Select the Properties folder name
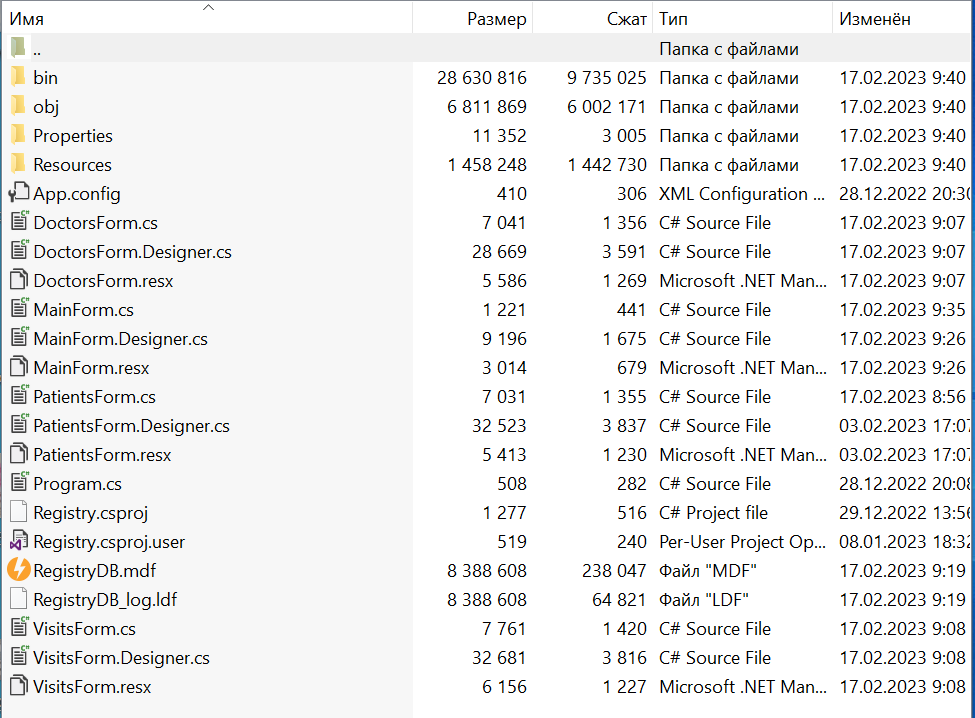 72,135
